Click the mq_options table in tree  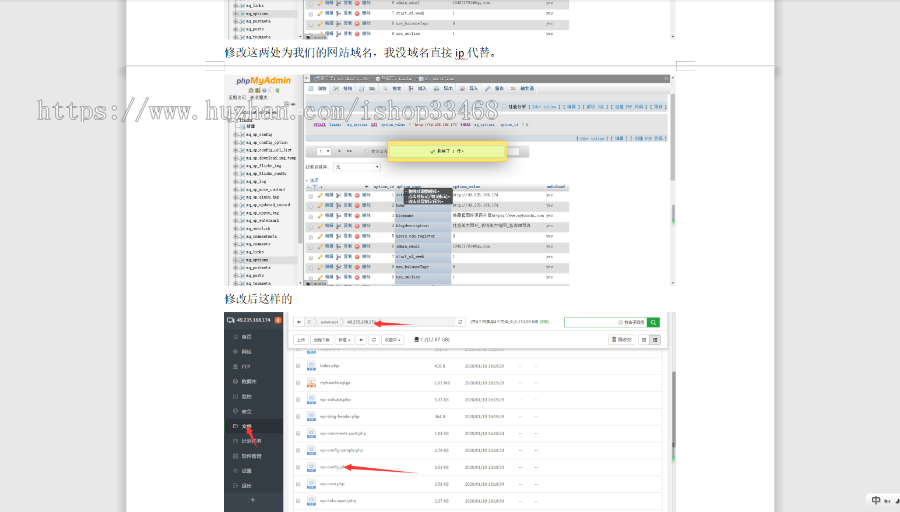pos(256,260)
